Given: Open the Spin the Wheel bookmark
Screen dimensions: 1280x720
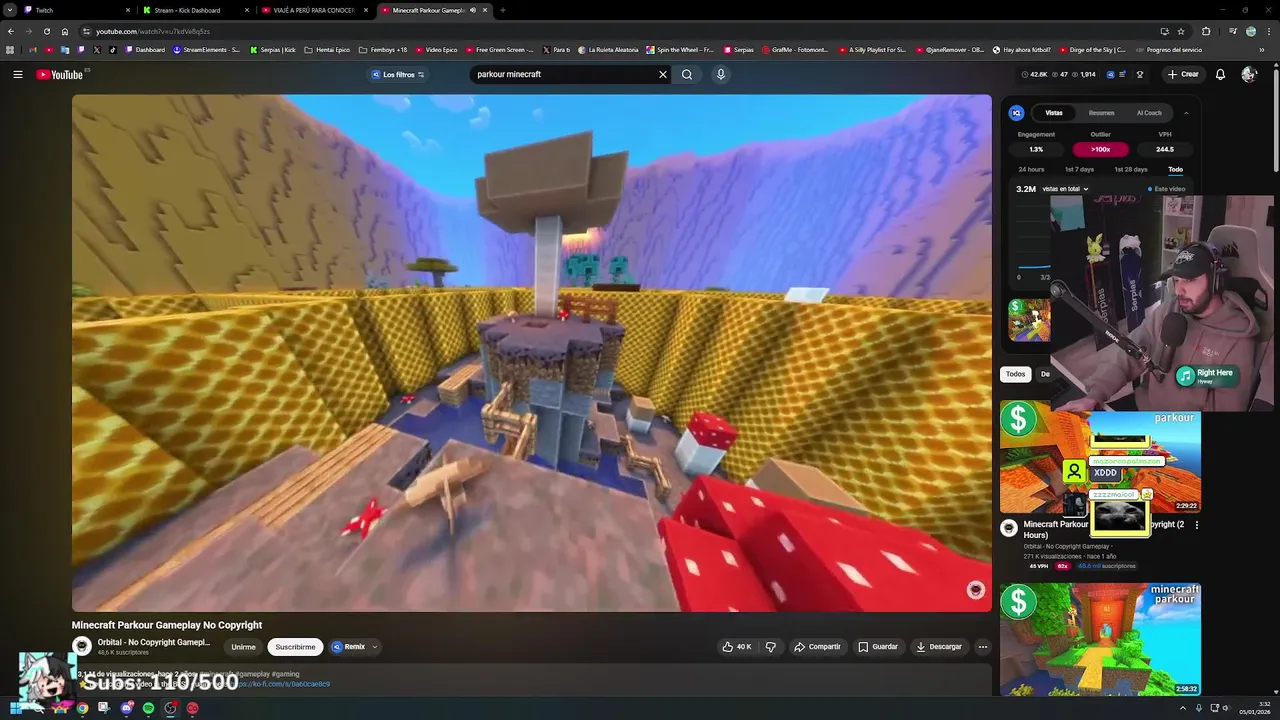Looking at the screenshot, I should pos(680,50).
